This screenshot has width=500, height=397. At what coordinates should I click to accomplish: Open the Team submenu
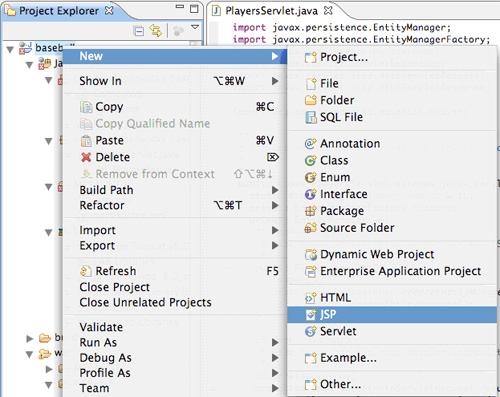175,388
